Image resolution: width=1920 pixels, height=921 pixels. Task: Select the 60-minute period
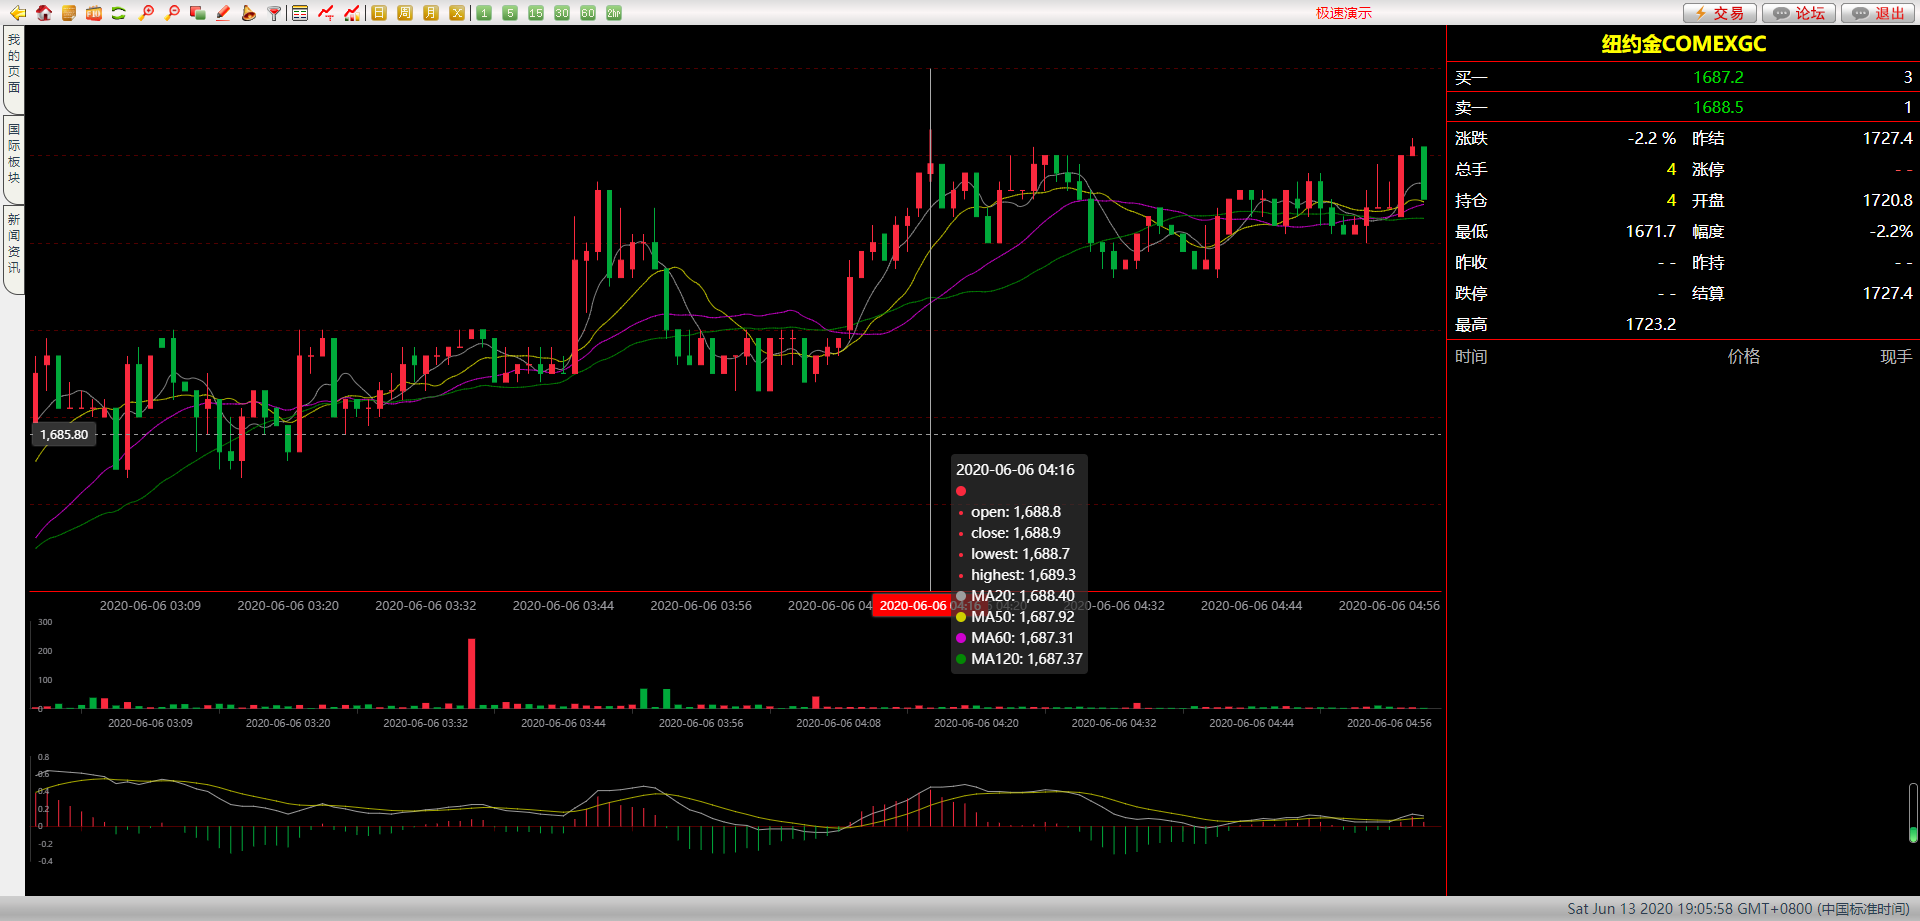click(588, 13)
